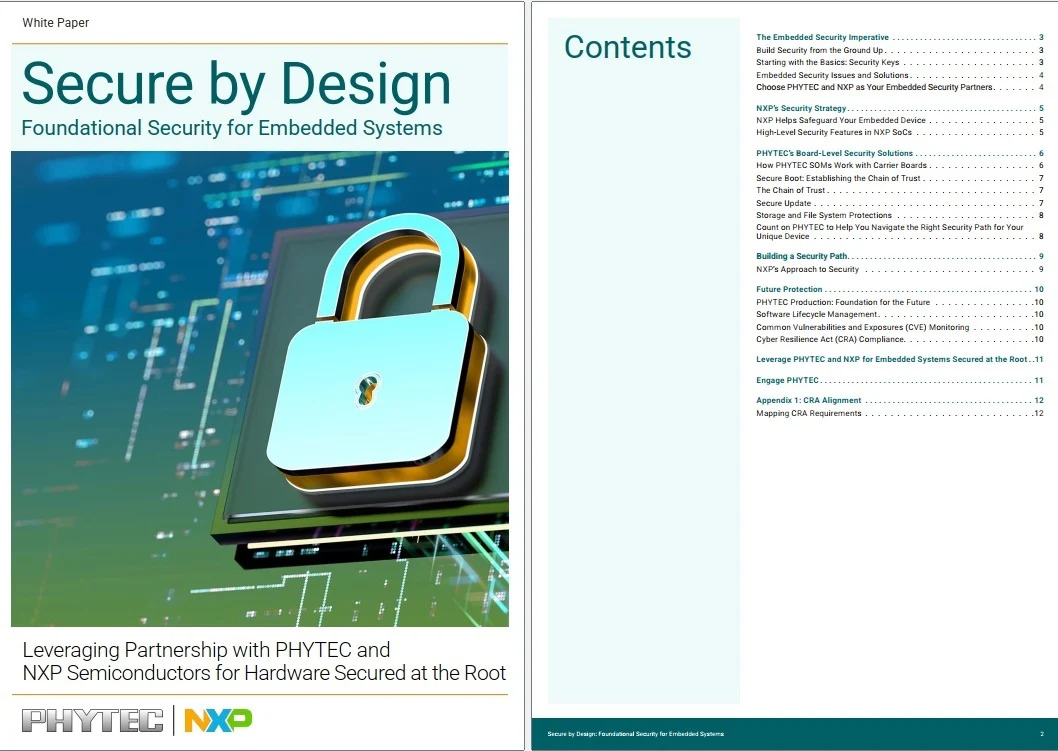The image size is (1058, 751).
Task: Select 'Mapping CRA Requirements' entry
Action: click(899, 414)
